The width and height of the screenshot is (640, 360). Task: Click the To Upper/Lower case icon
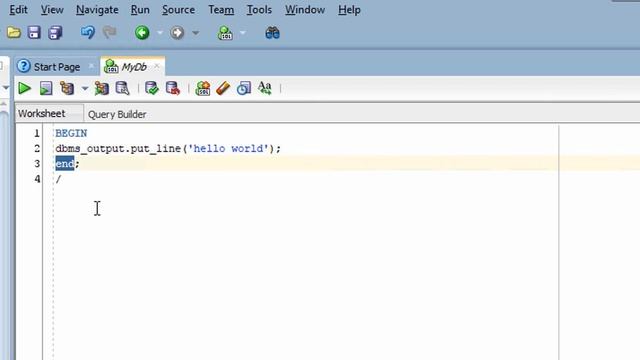pyautogui.click(x=264, y=88)
